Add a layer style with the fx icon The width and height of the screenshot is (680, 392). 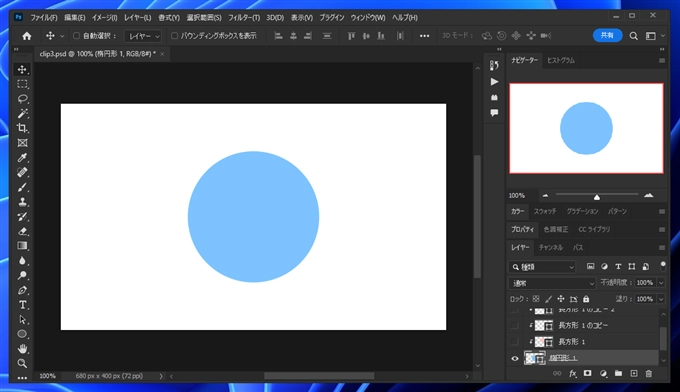pyautogui.click(x=572, y=373)
